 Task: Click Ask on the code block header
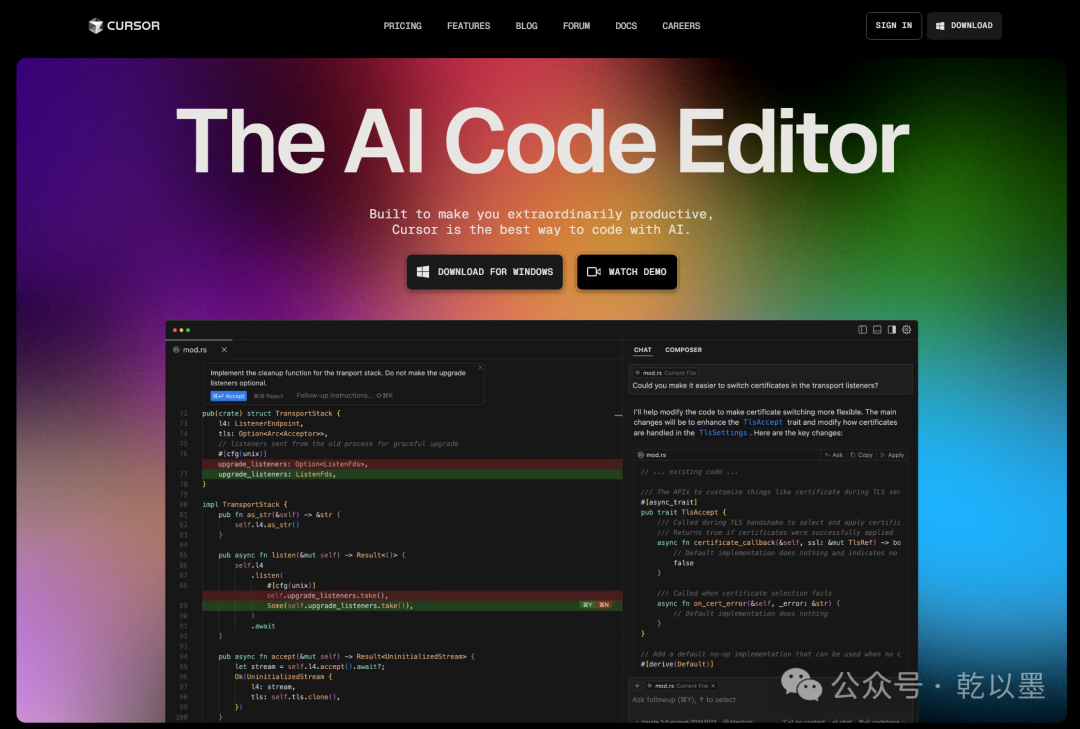coord(833,455)
